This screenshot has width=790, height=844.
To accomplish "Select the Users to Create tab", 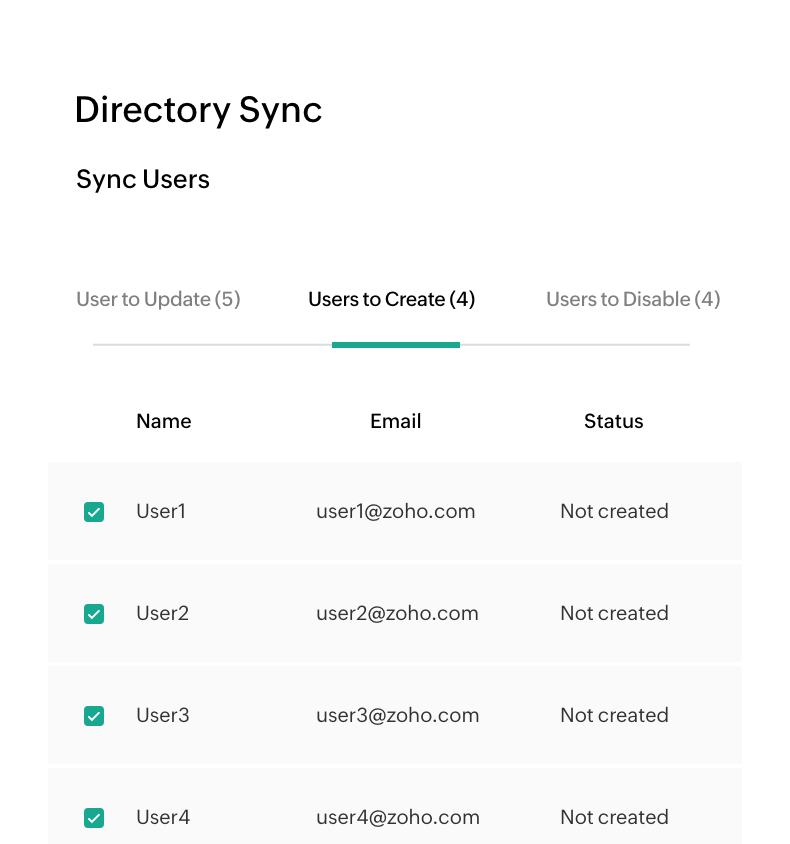I will coord(392,299).
